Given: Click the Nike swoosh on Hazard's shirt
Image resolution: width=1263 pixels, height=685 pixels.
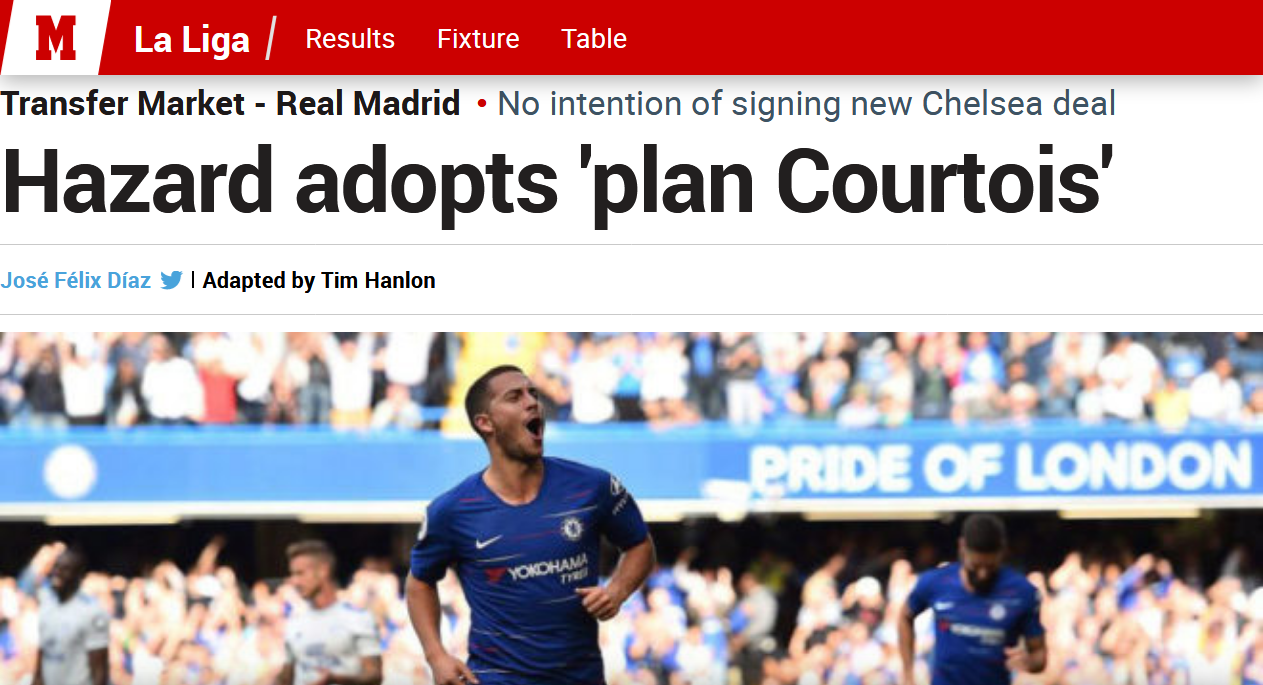Looking at the screenshot, I should [489, 542].
